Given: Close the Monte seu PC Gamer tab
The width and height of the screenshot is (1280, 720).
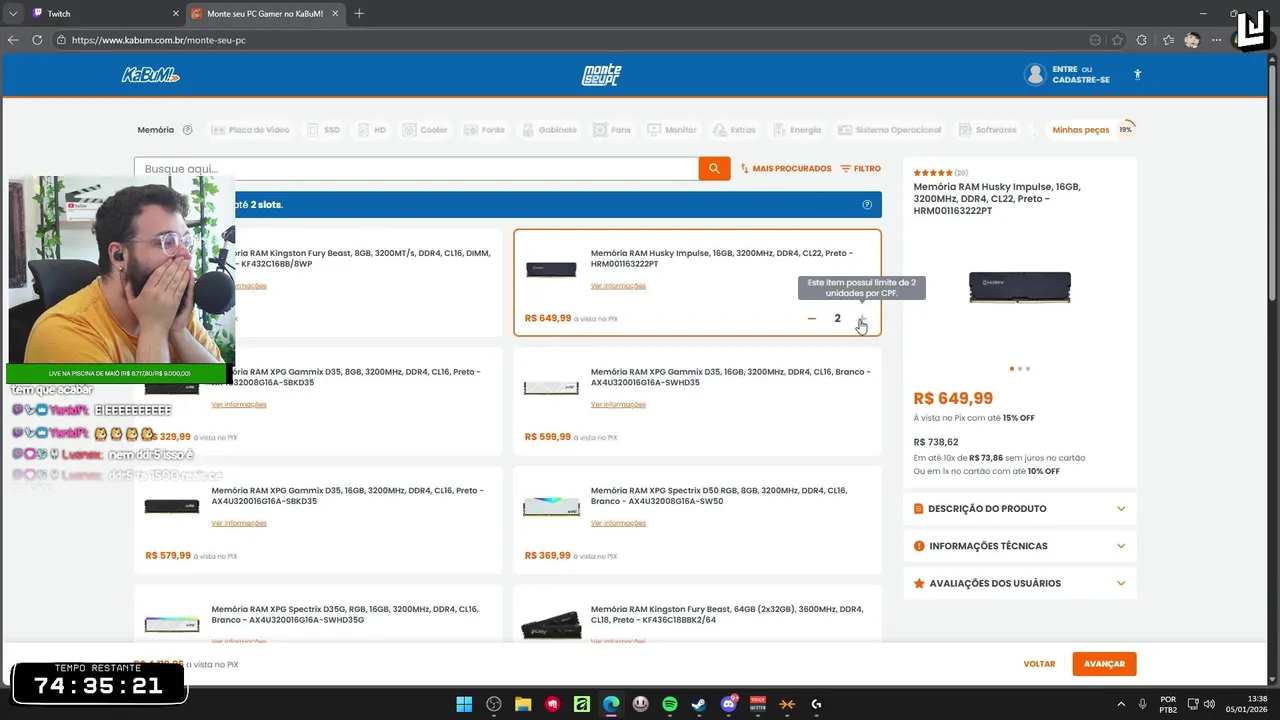Looking at the screenshot, I should pos(335,14).
